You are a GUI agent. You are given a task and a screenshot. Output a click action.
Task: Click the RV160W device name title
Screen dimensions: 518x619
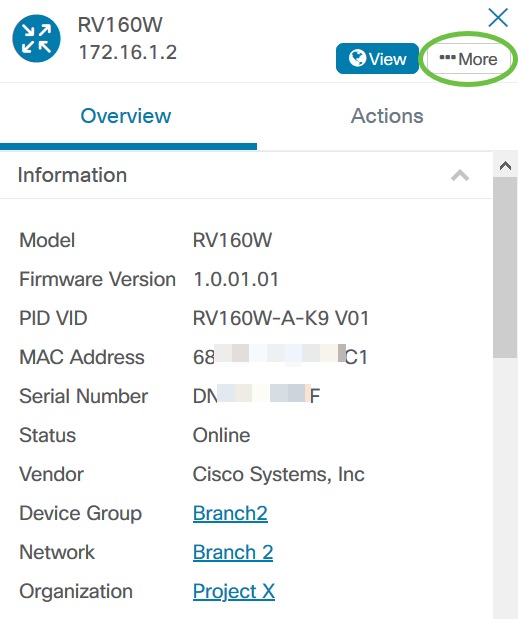pos(120,25)
